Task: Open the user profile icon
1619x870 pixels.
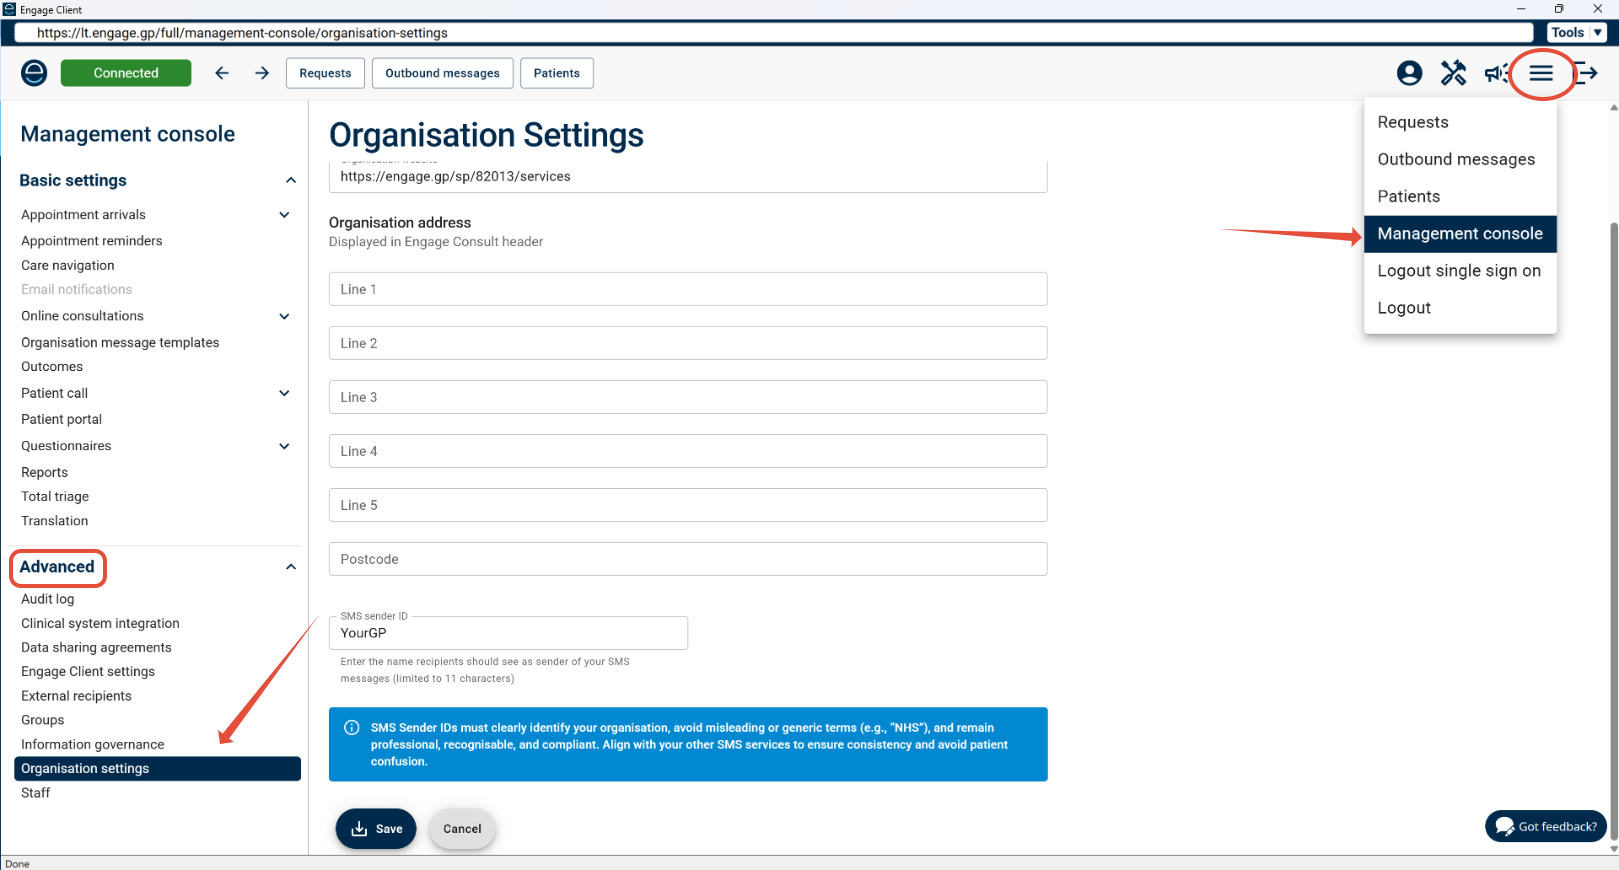Action: [1410, 73]
